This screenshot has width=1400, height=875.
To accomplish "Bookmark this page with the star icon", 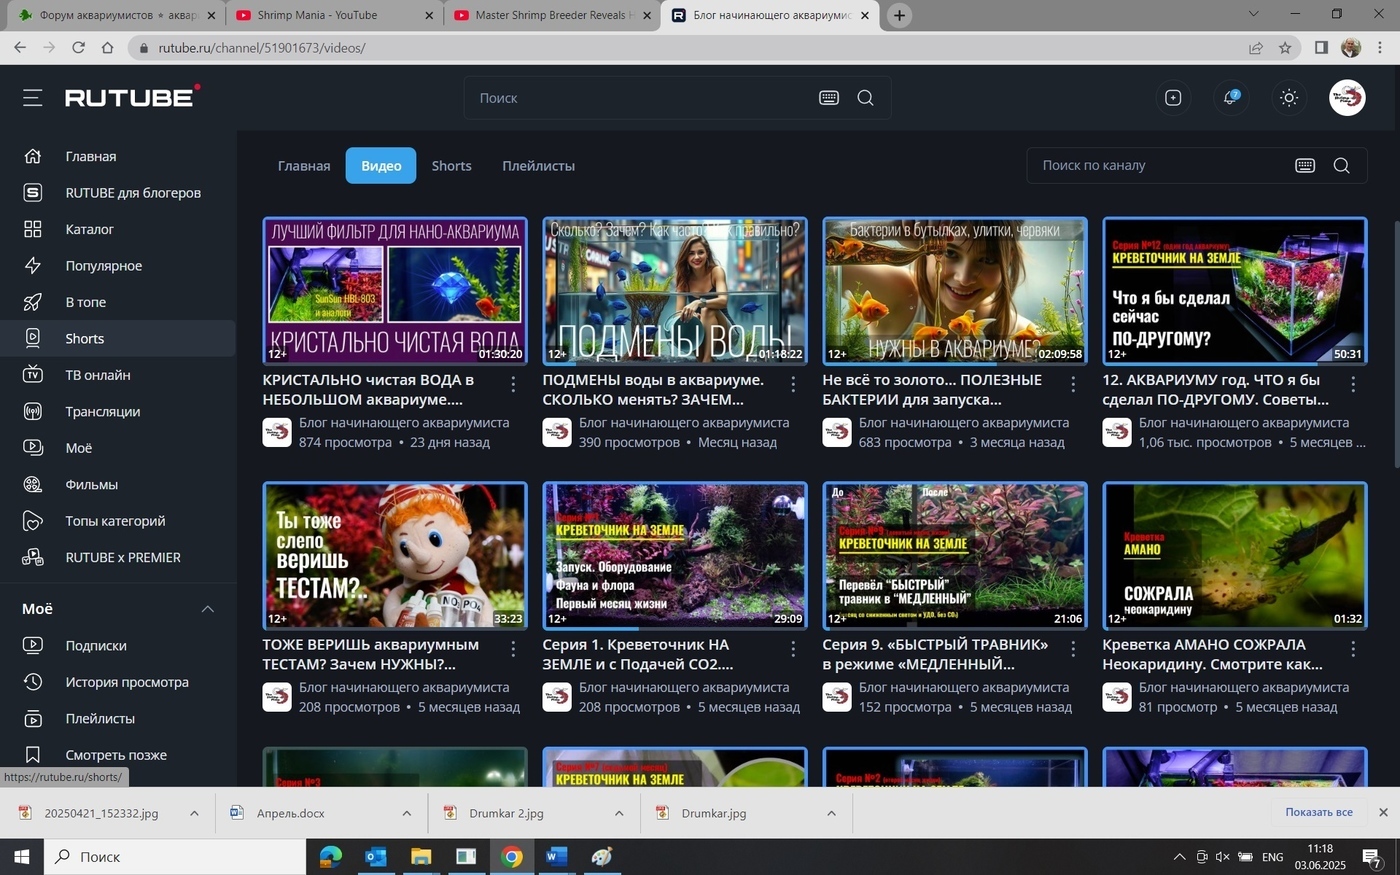I will click(x=1285, y=48).
